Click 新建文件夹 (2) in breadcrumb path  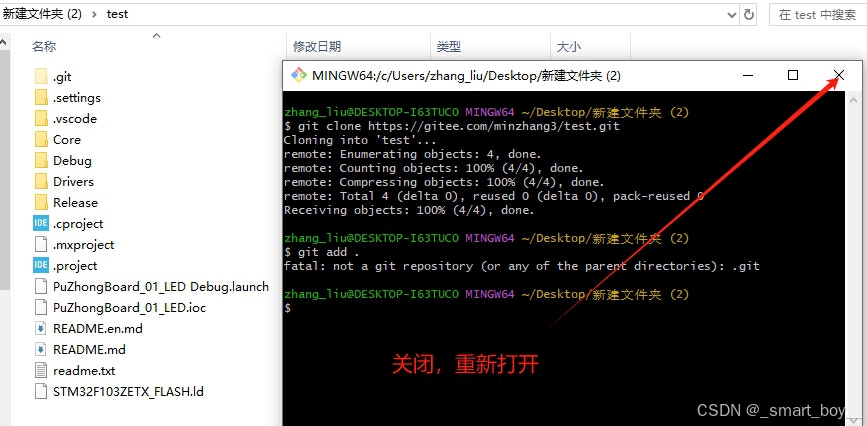pos(42,14)
